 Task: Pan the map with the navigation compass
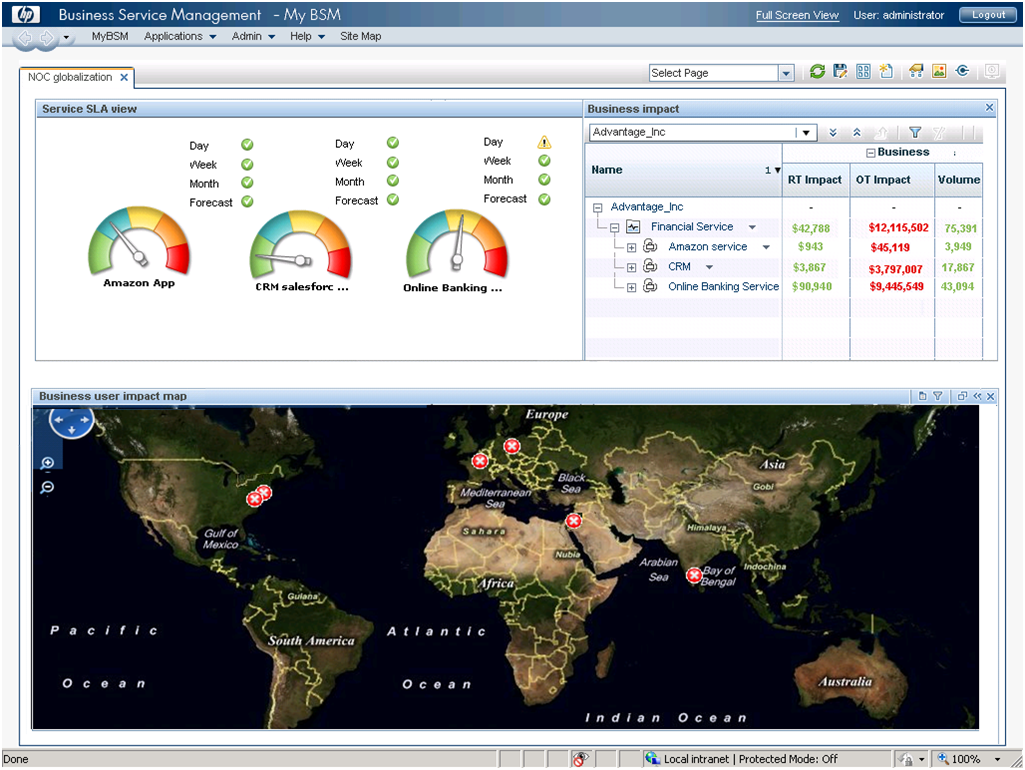[x=71, y=420]
